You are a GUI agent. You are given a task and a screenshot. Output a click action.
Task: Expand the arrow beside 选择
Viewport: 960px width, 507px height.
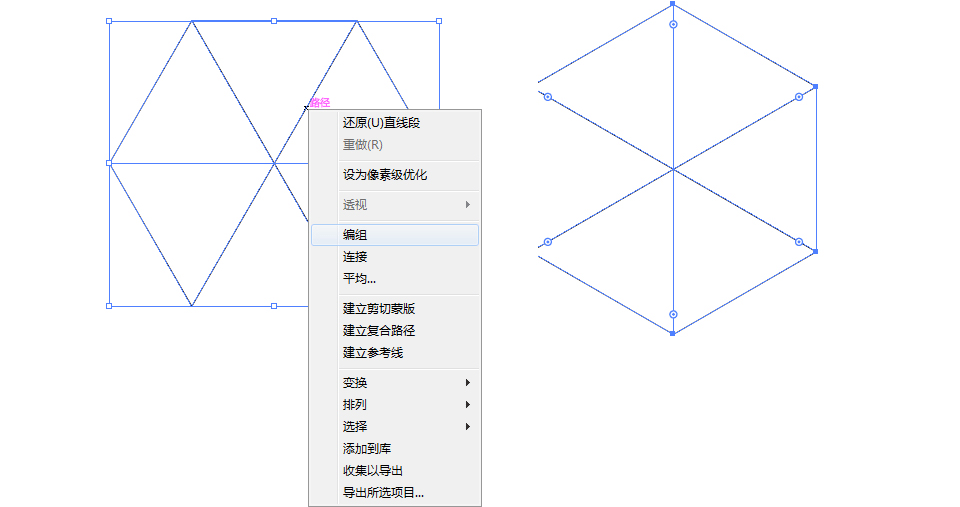tap(468, 427)
